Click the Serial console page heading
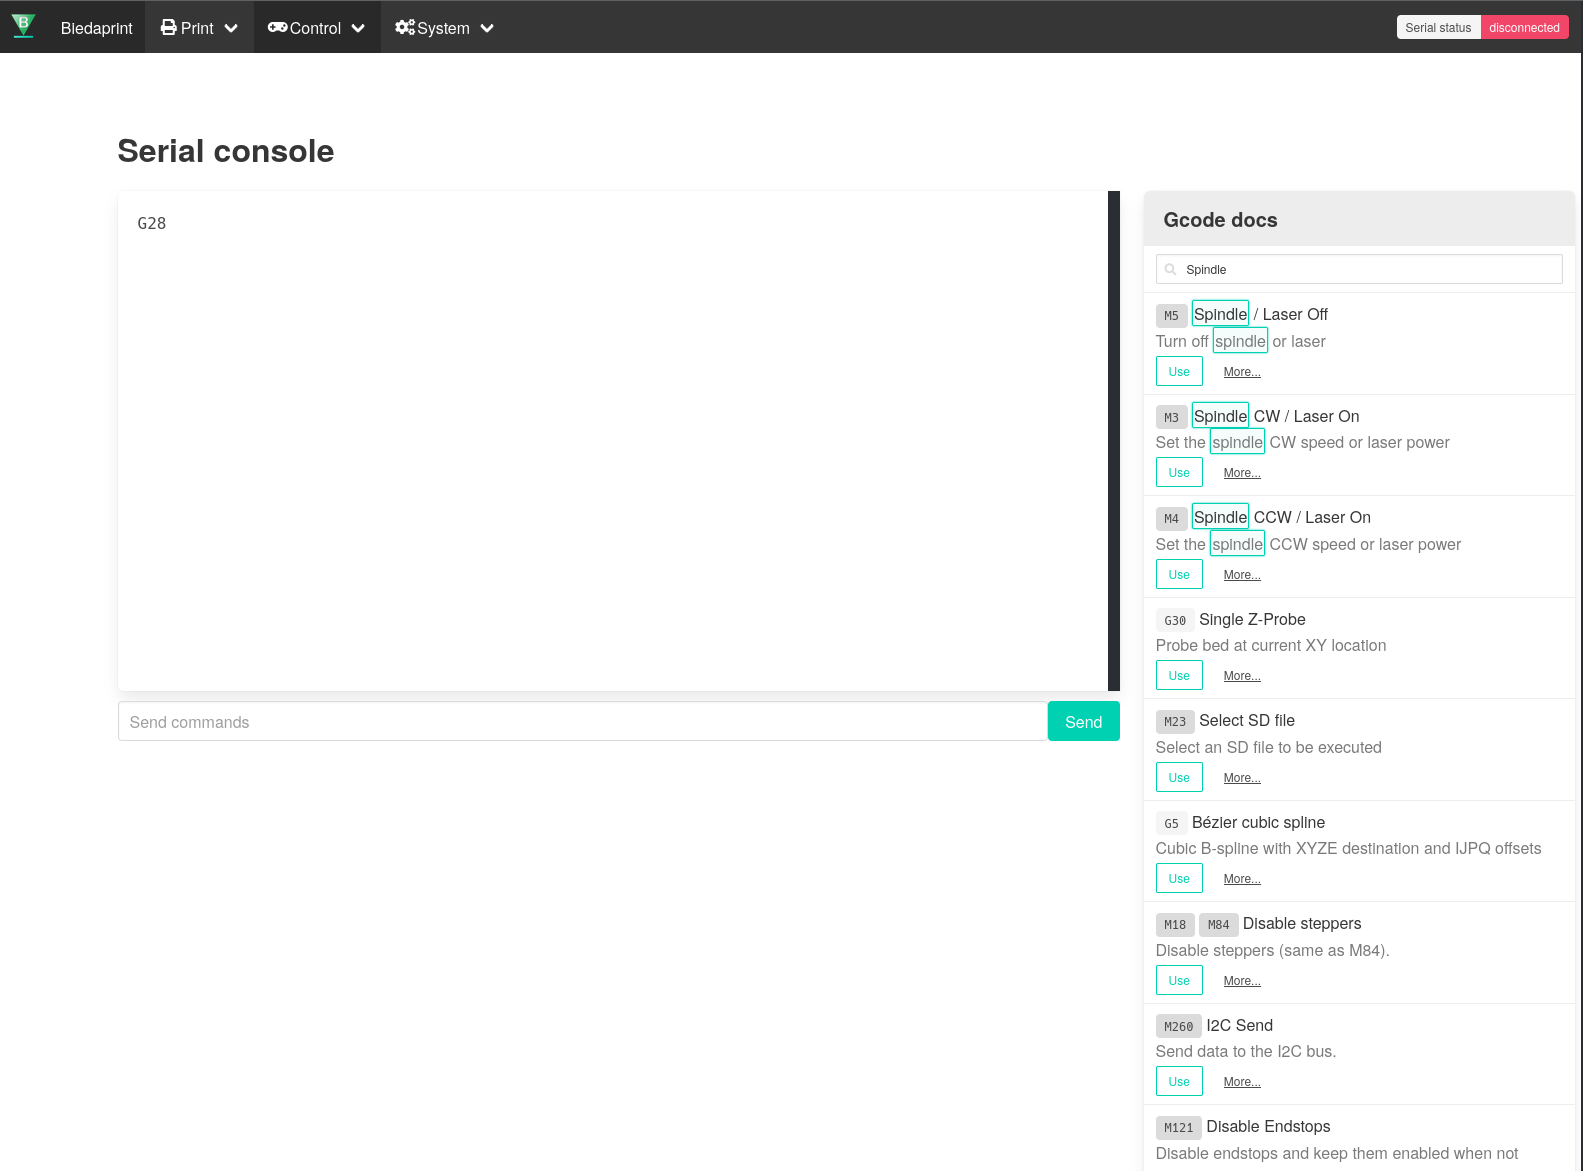 [226, 151]
